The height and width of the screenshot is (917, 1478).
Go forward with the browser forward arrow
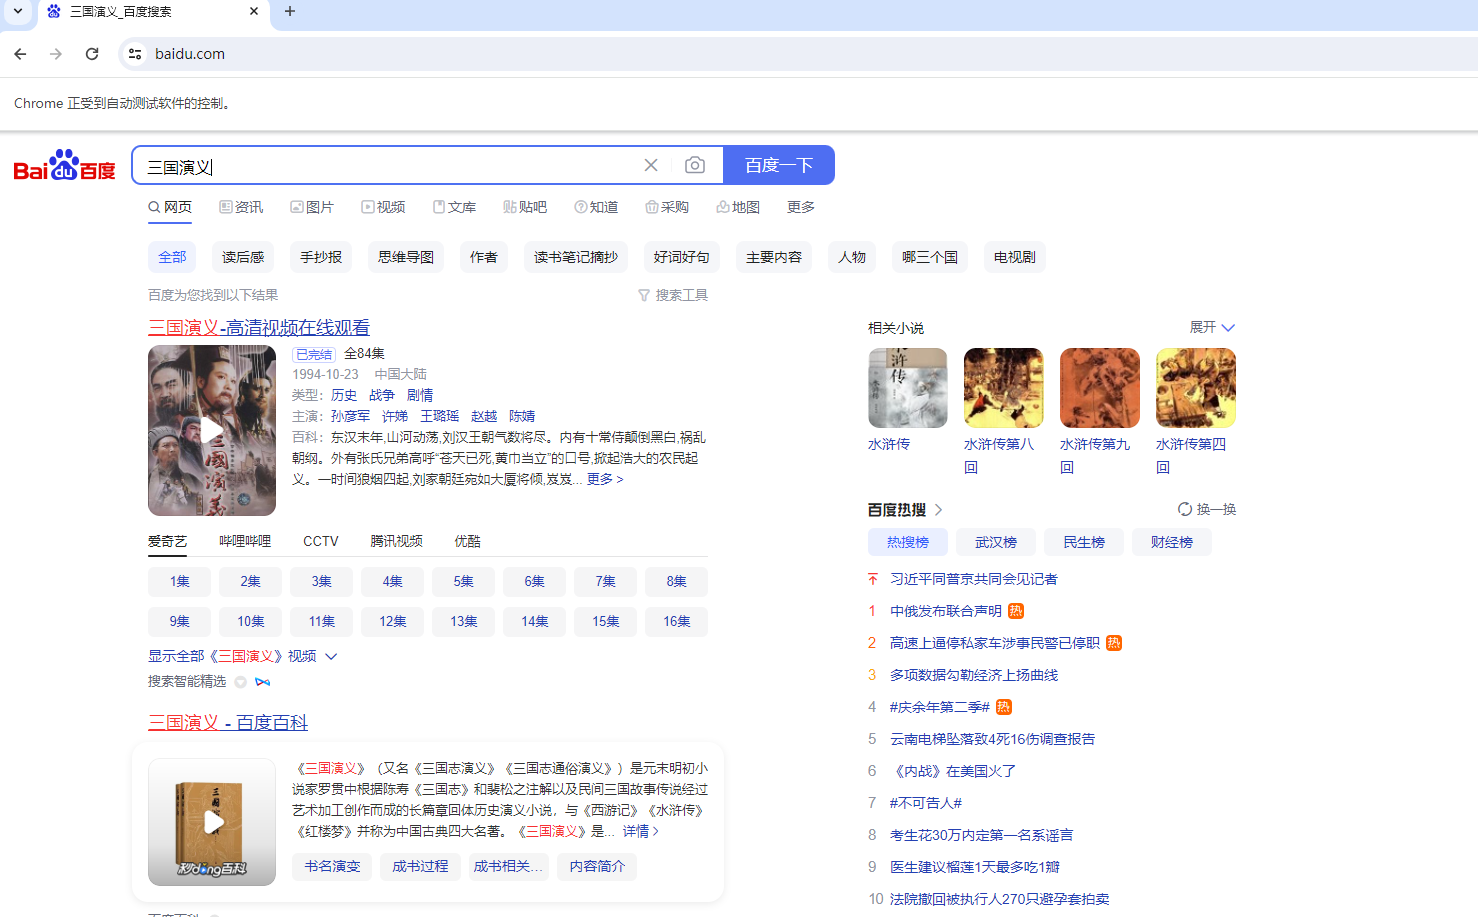pyautogui.click(x=56, y=54)
